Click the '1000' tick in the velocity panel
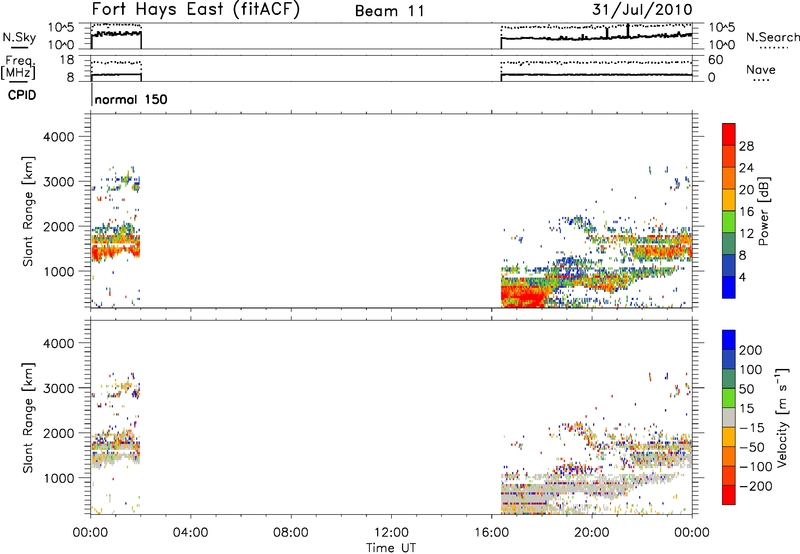The height and width of the screenshot is (554, 800). (x=59, y=478)
